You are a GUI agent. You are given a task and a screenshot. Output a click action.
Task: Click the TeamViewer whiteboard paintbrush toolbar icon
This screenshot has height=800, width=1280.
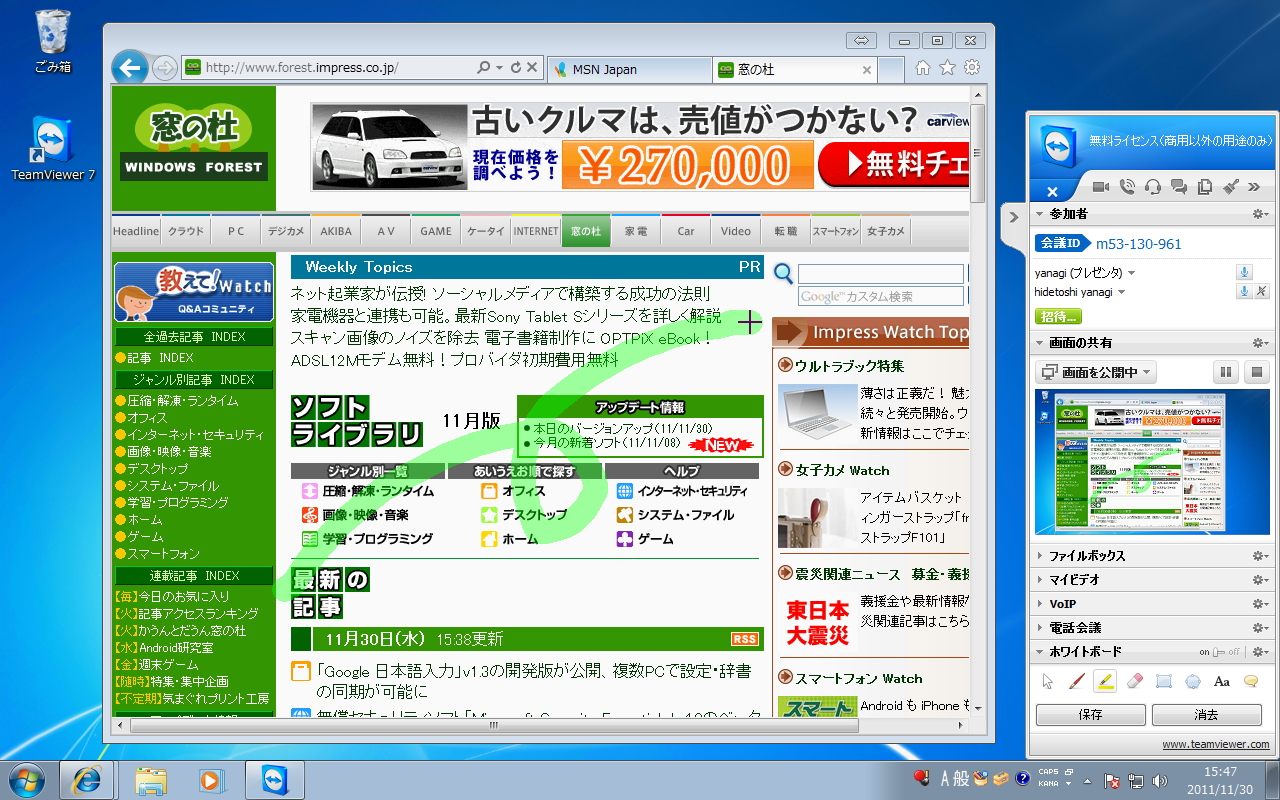click(1231, 186)
